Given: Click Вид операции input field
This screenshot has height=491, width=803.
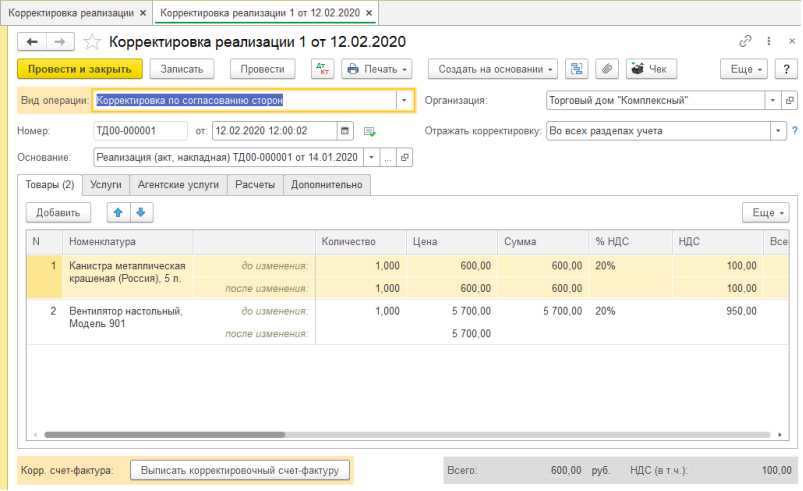Looking at the screenshot, I should [244, 100].
